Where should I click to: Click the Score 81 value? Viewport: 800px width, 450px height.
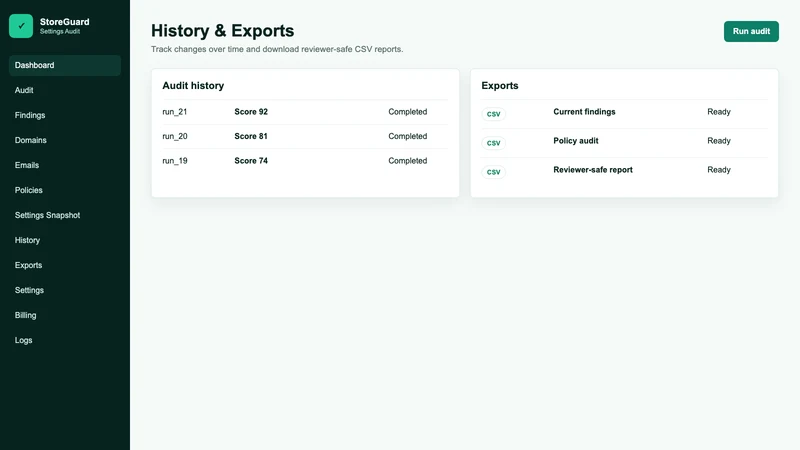tap(251, 136)
